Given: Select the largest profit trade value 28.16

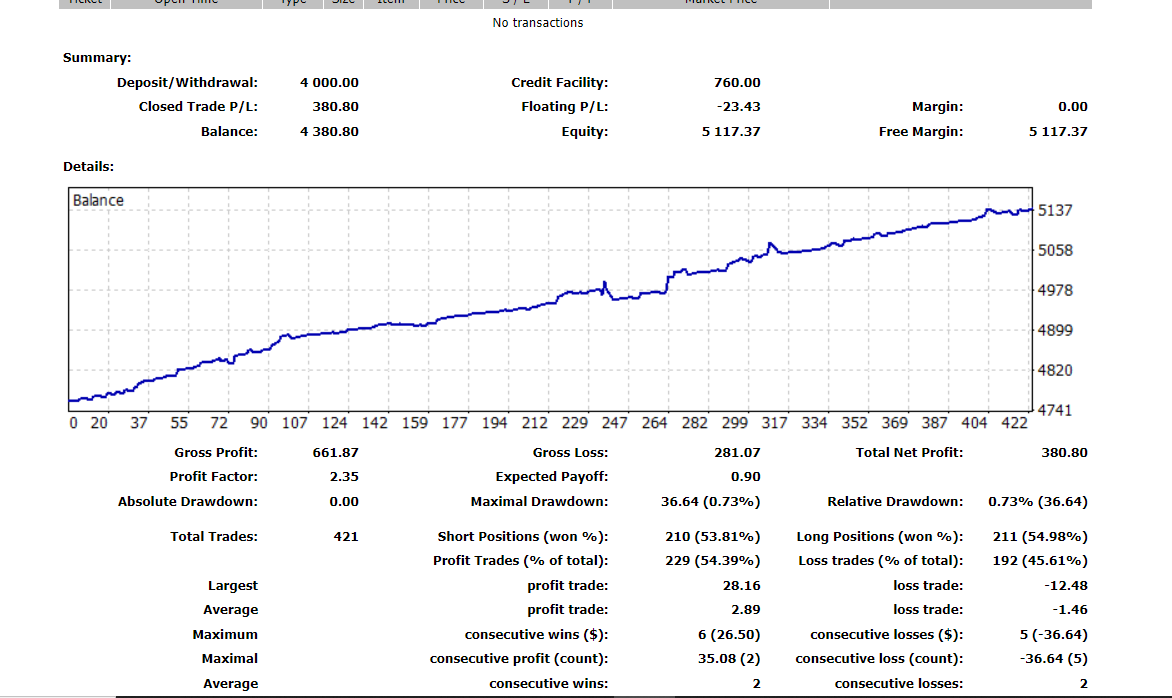Looking at the screenshot, I should (x=741, y=585).
